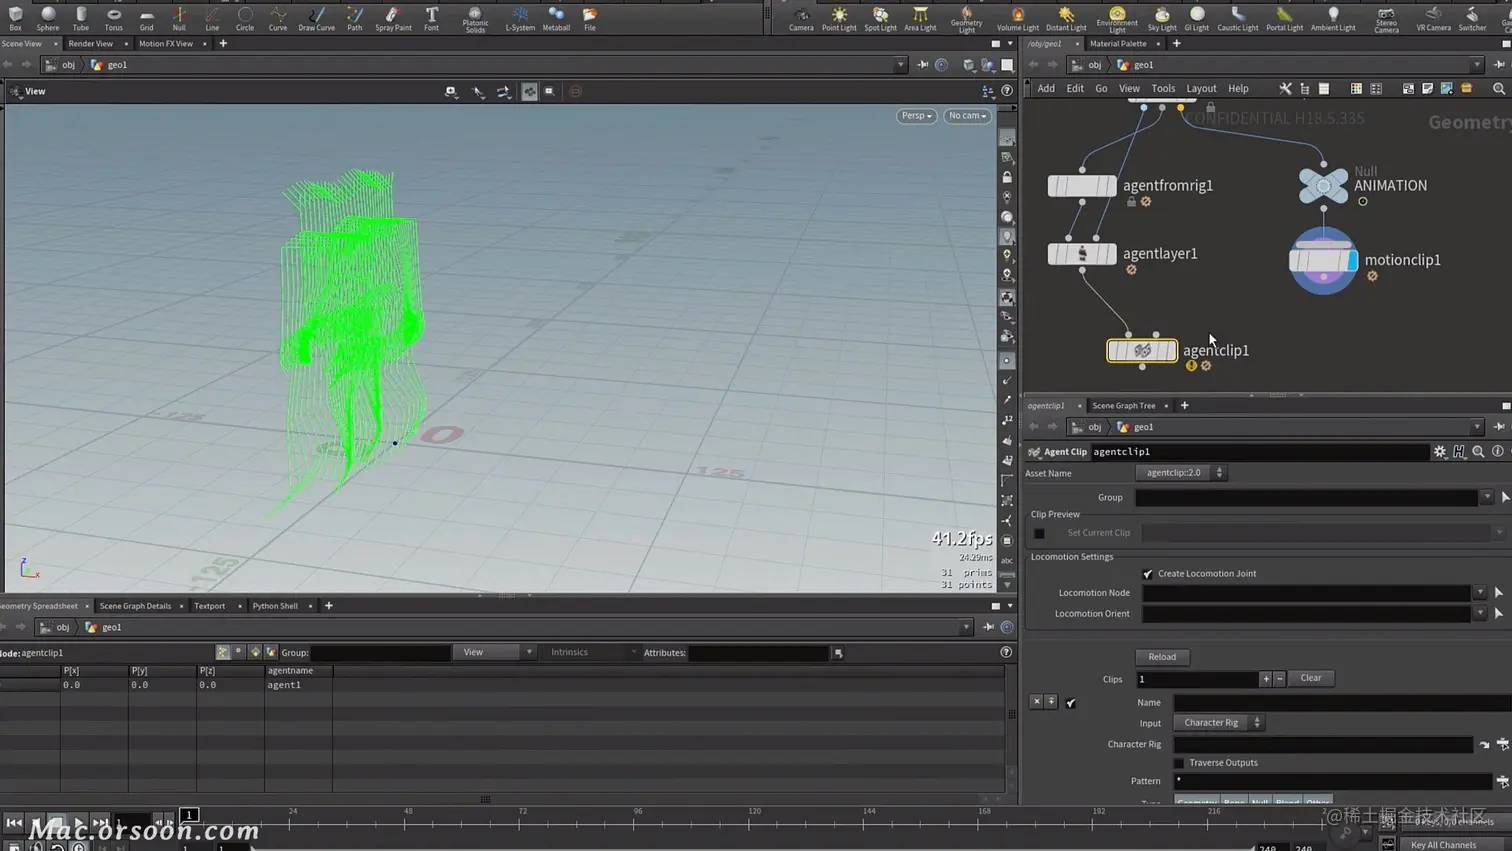Image resolution: width=1512 pixels, height=851 pixels.
Task: Open the No cam camera dropdown
Action: click(x=967, y=116)
